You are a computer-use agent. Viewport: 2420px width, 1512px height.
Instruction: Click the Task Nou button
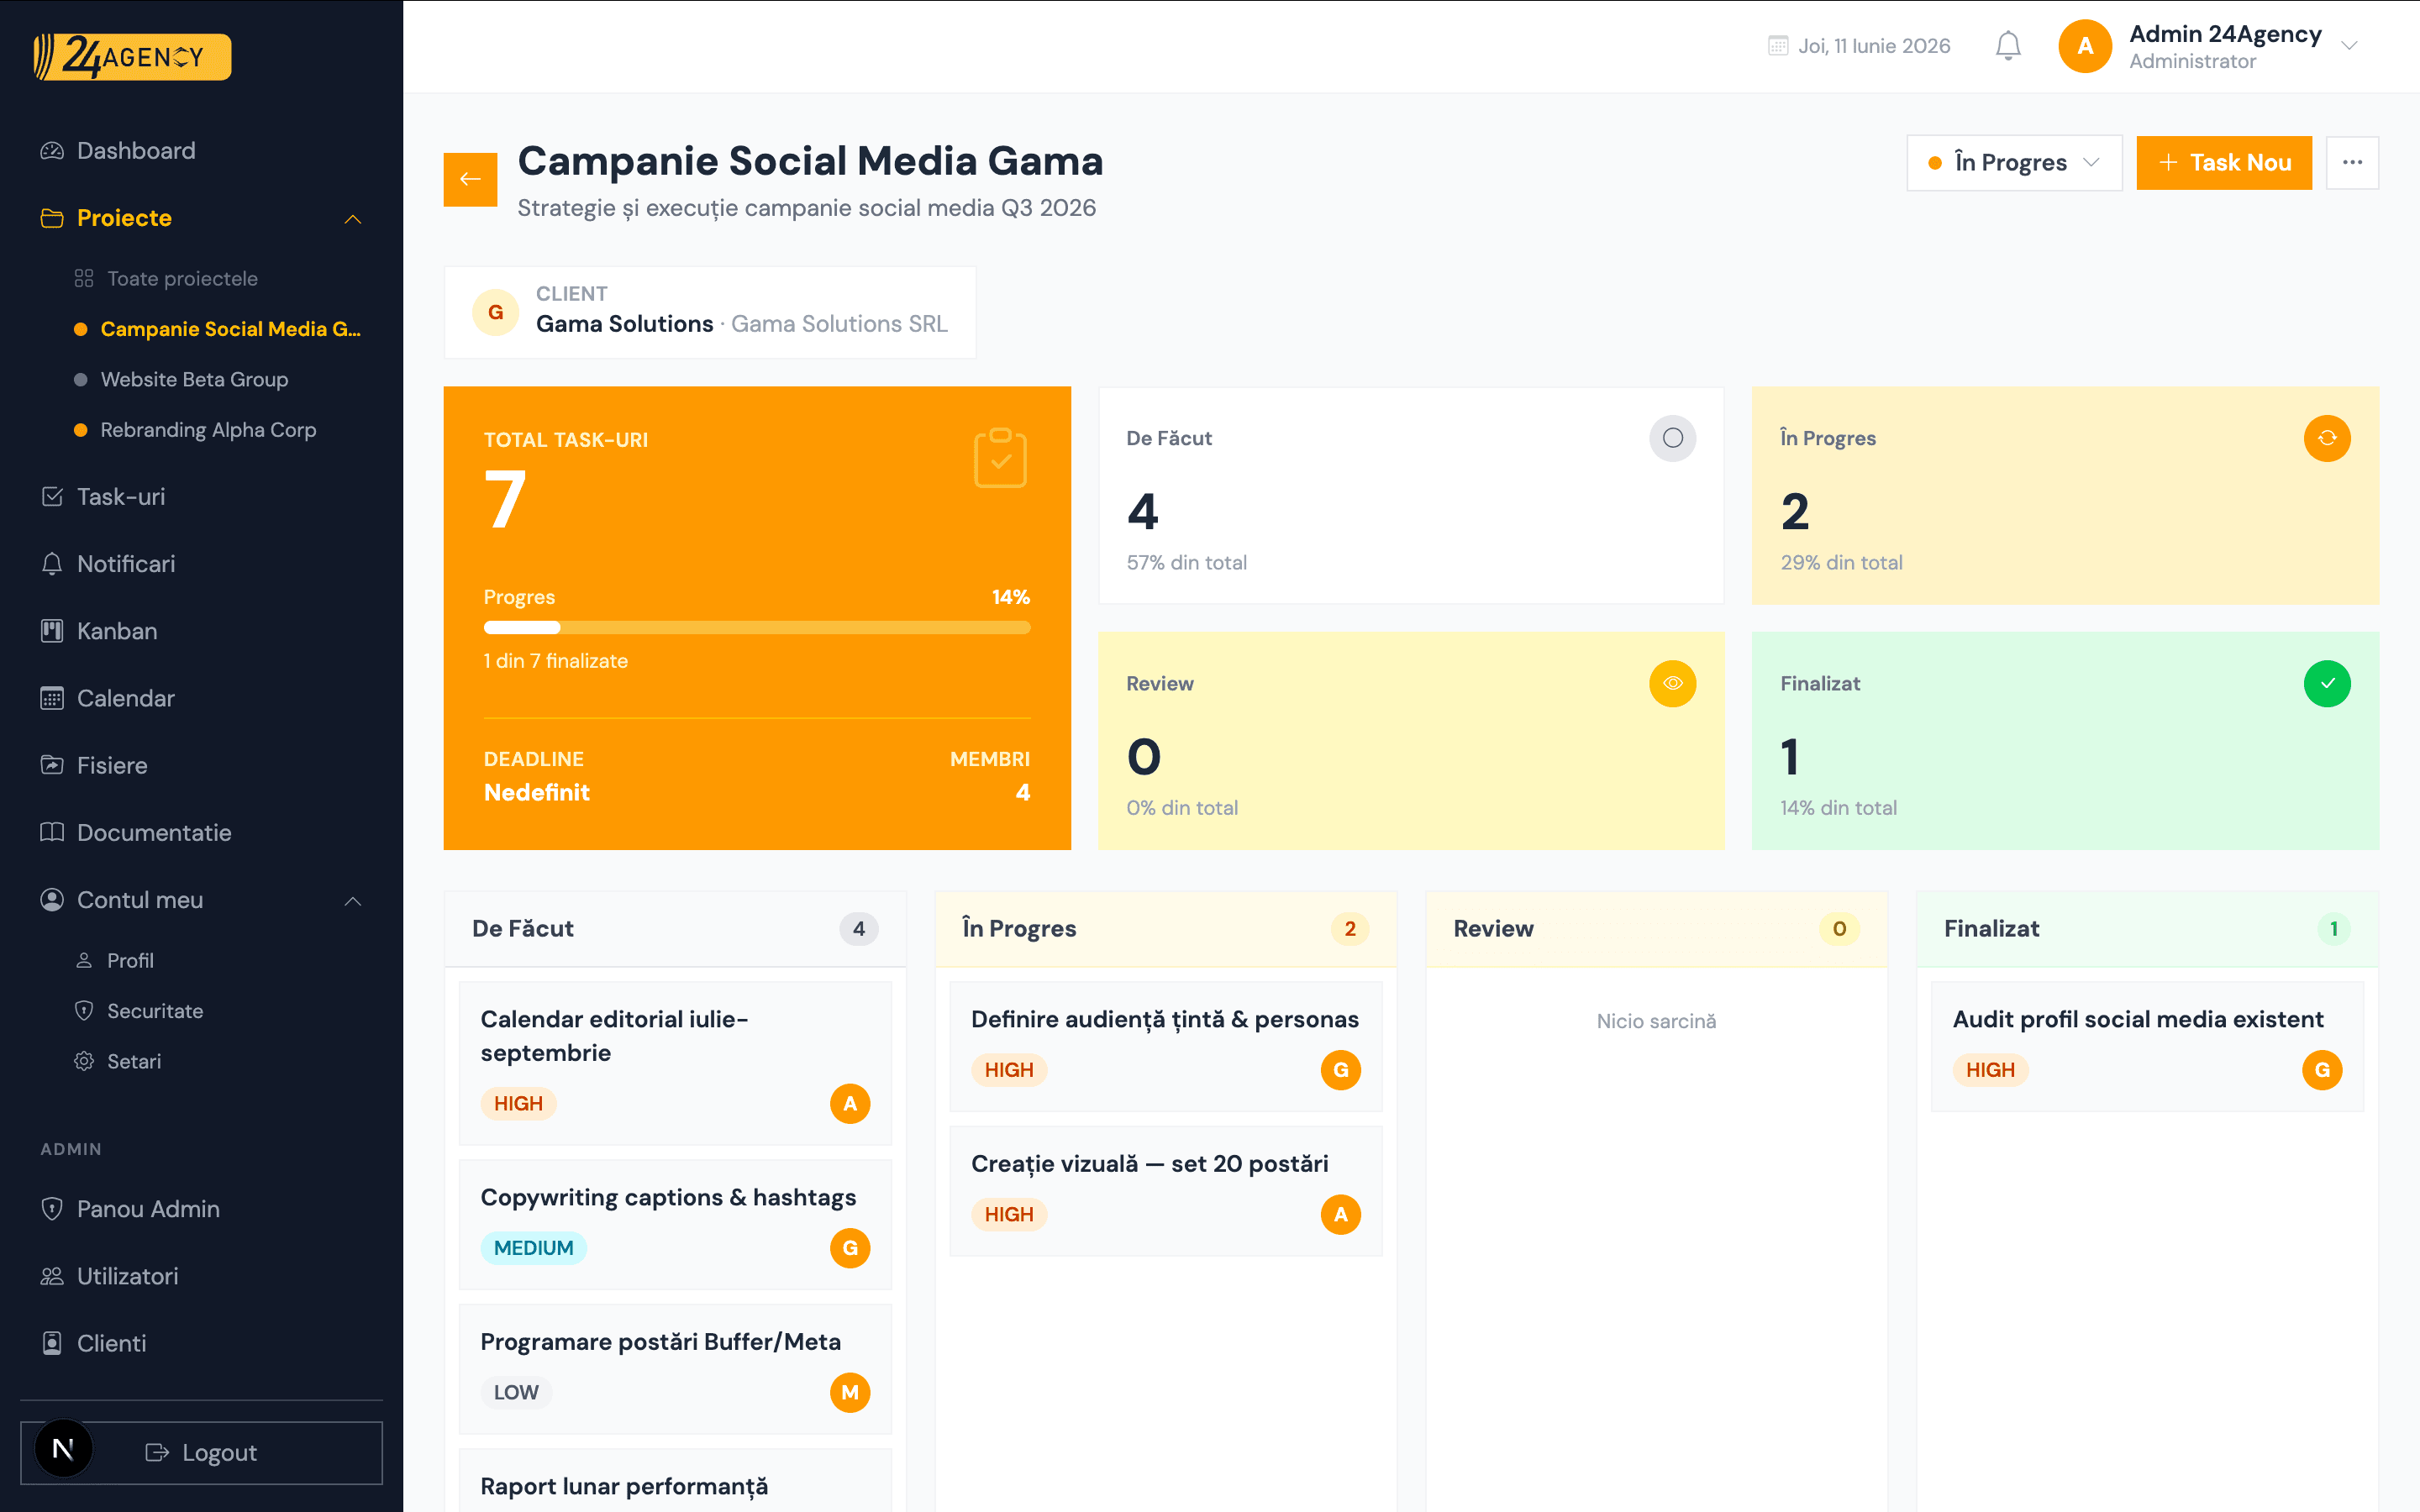point(2224,162)
